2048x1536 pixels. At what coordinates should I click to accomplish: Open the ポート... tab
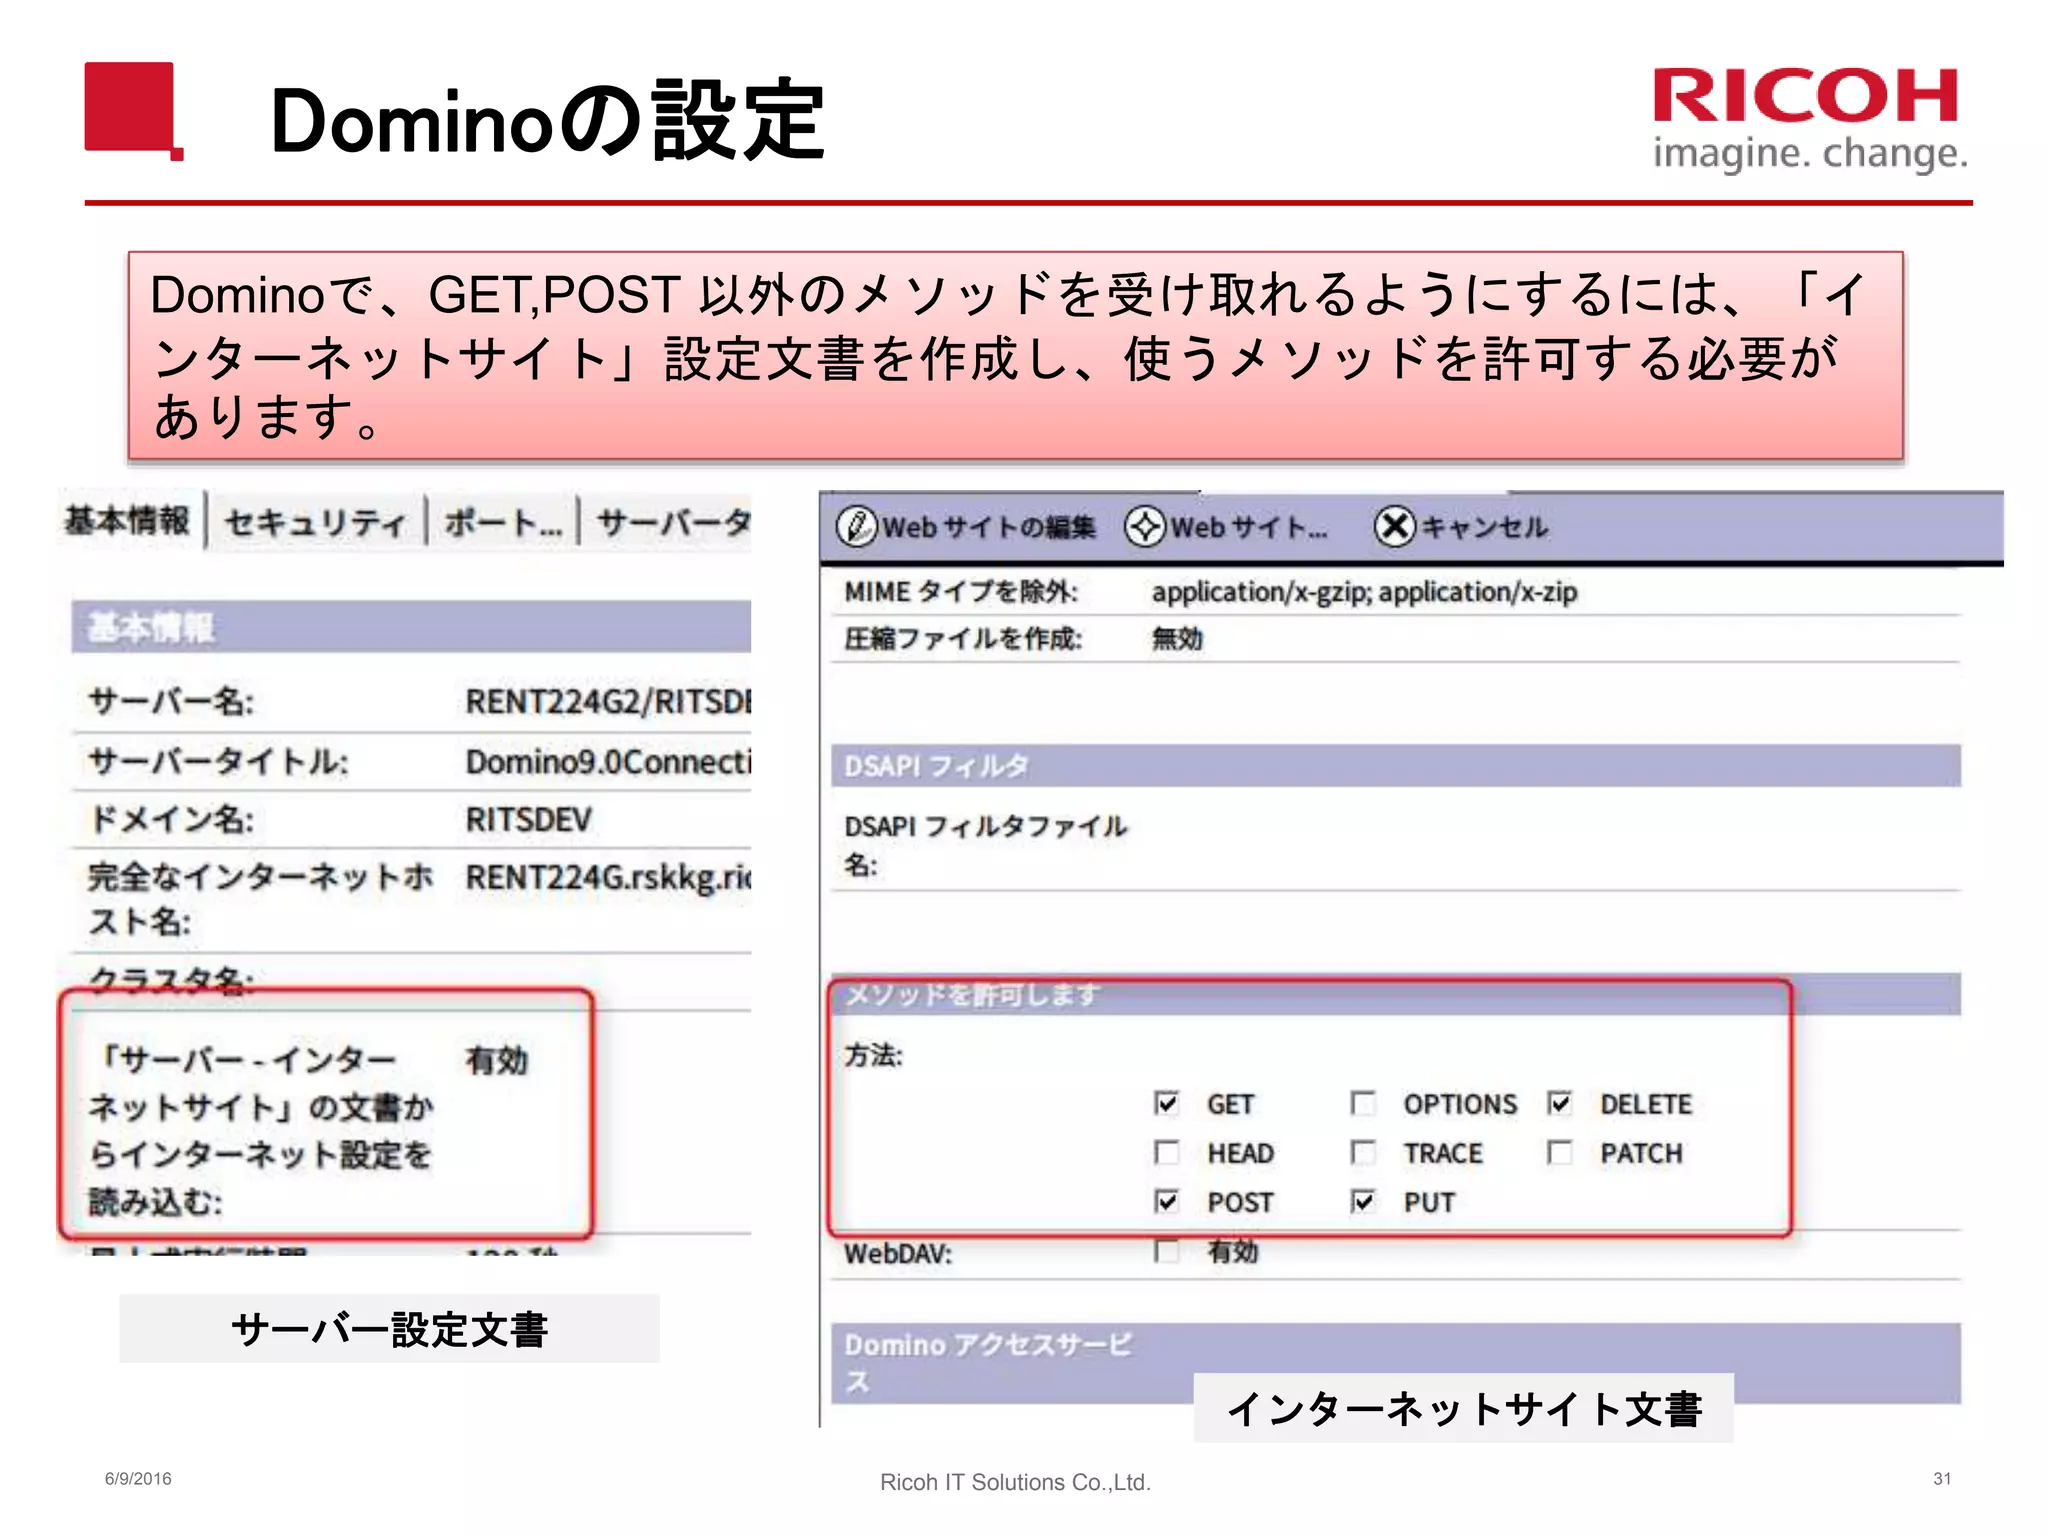[x=503, y=522]
